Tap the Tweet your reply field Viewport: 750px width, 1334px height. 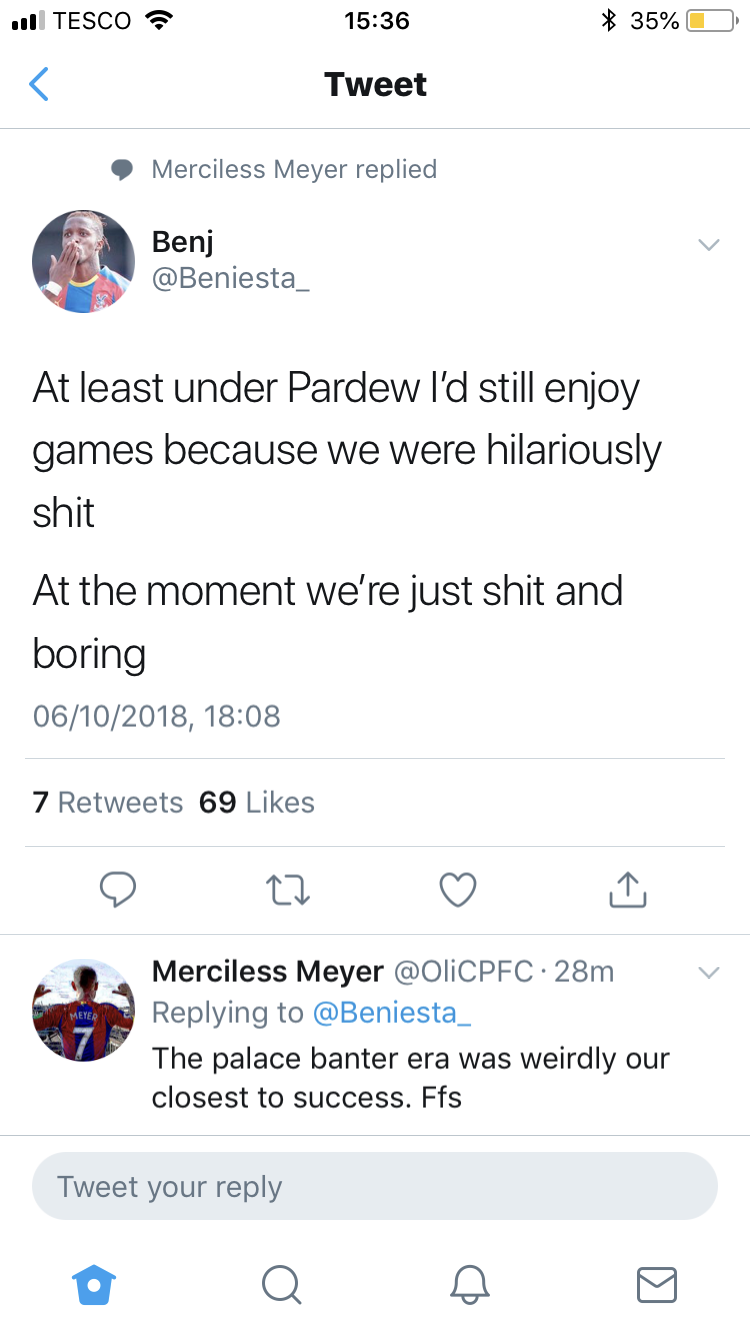tap(375, 1187)
